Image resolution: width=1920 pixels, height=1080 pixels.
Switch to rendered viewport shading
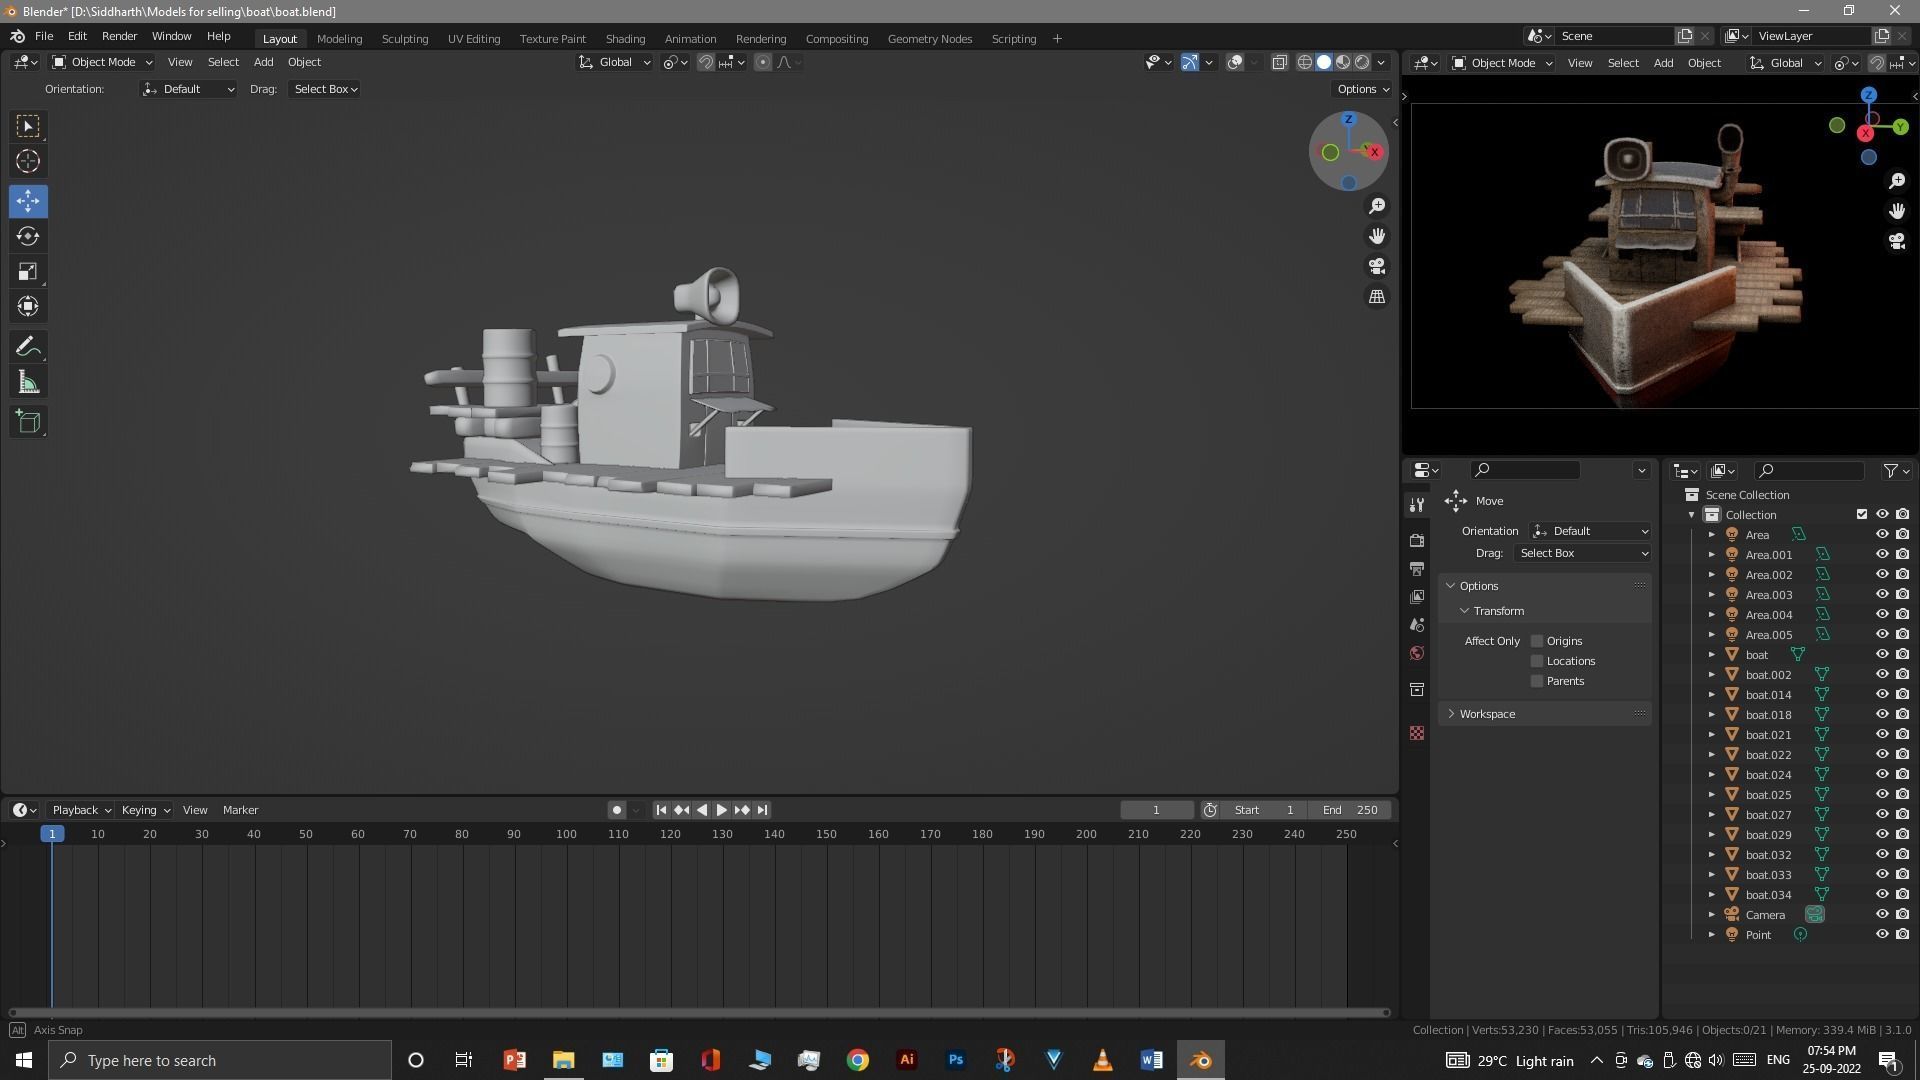[1361, 62]
